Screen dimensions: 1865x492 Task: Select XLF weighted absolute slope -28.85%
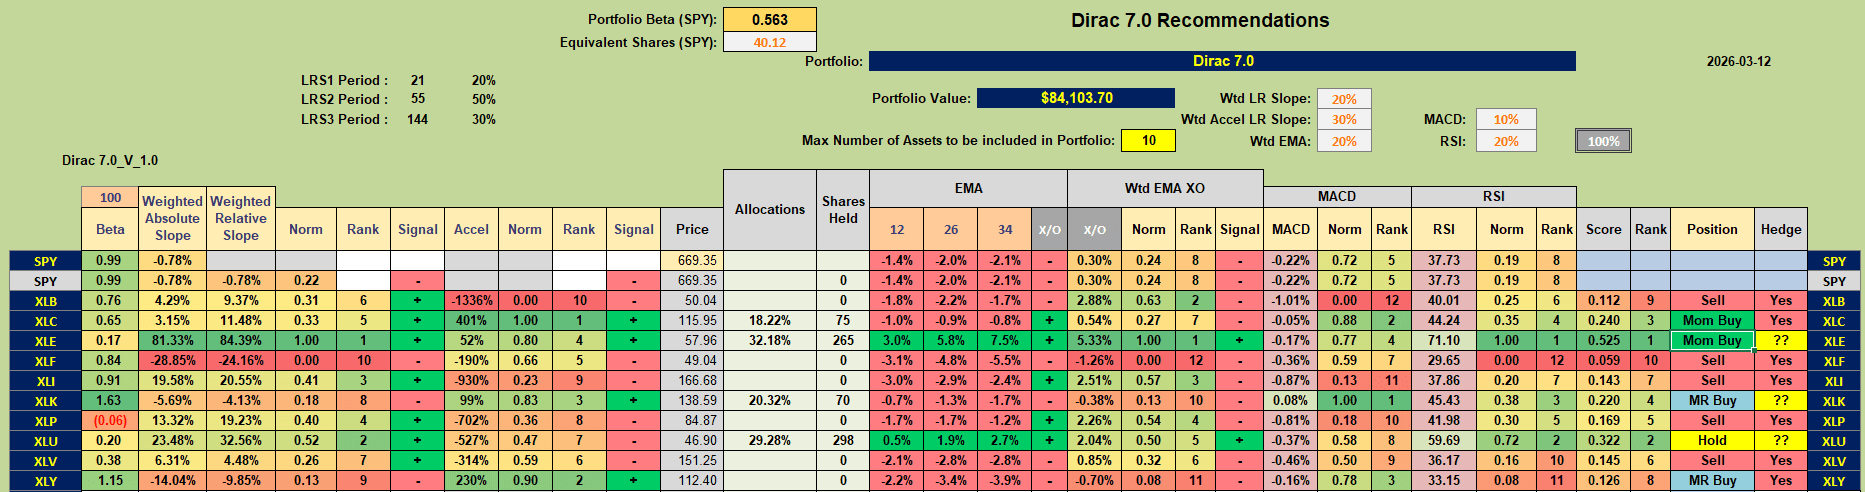[x=172, y=361]
